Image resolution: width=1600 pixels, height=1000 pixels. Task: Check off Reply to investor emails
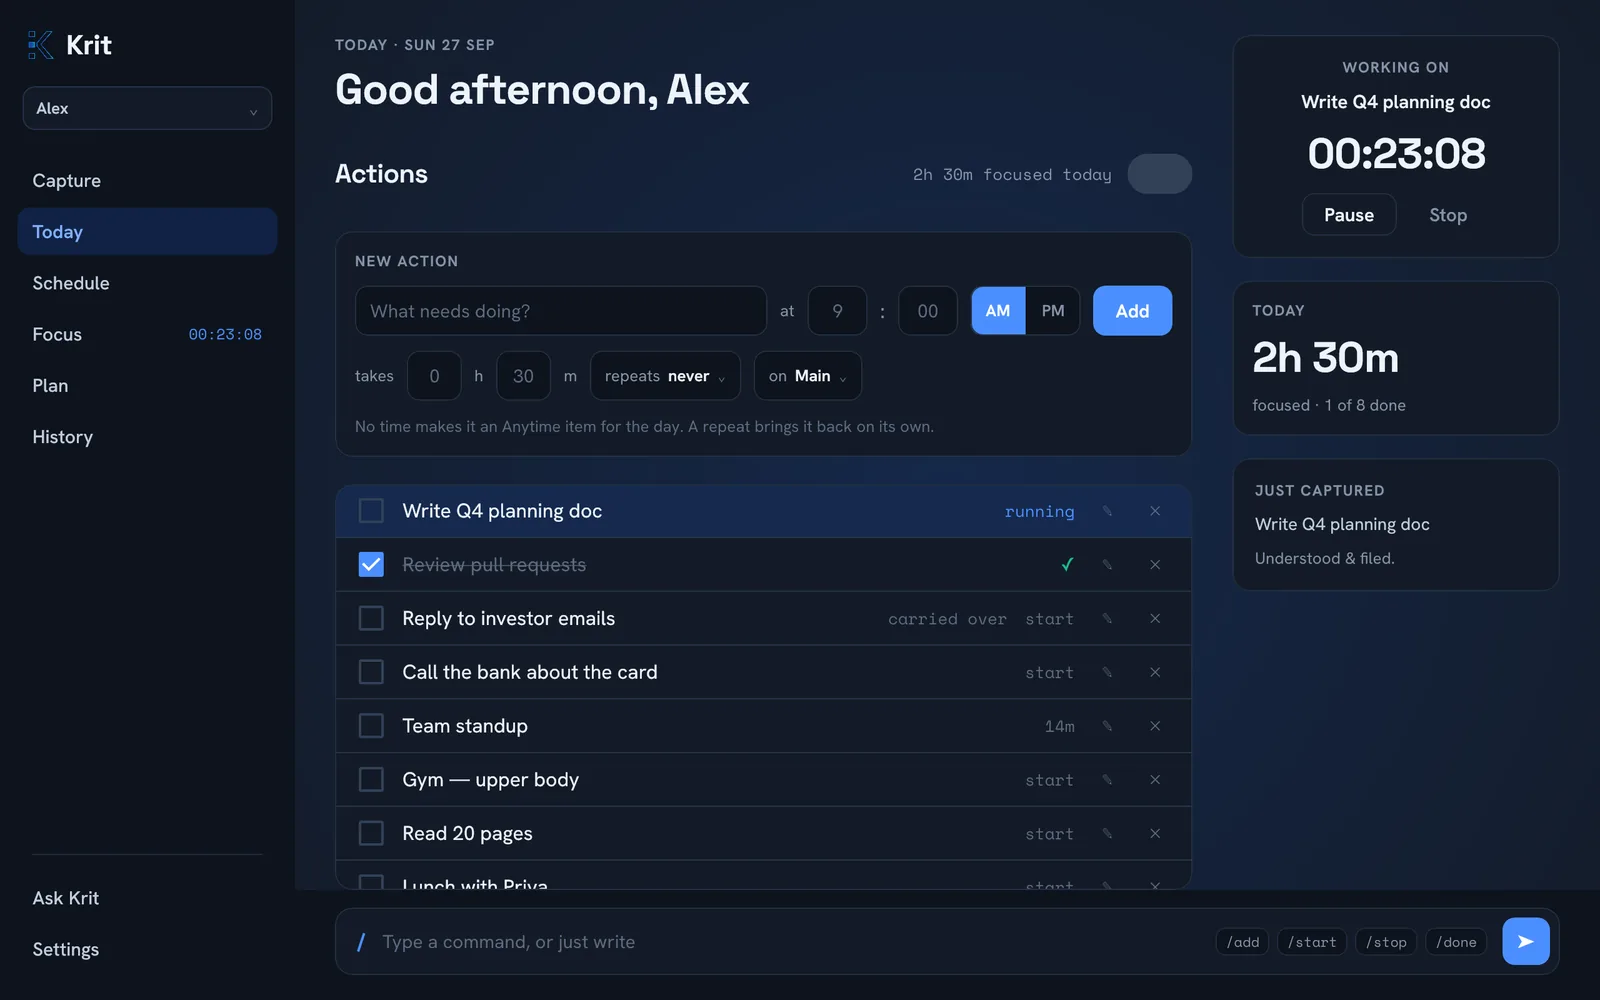pyautogui.click(x=371, y=618)
